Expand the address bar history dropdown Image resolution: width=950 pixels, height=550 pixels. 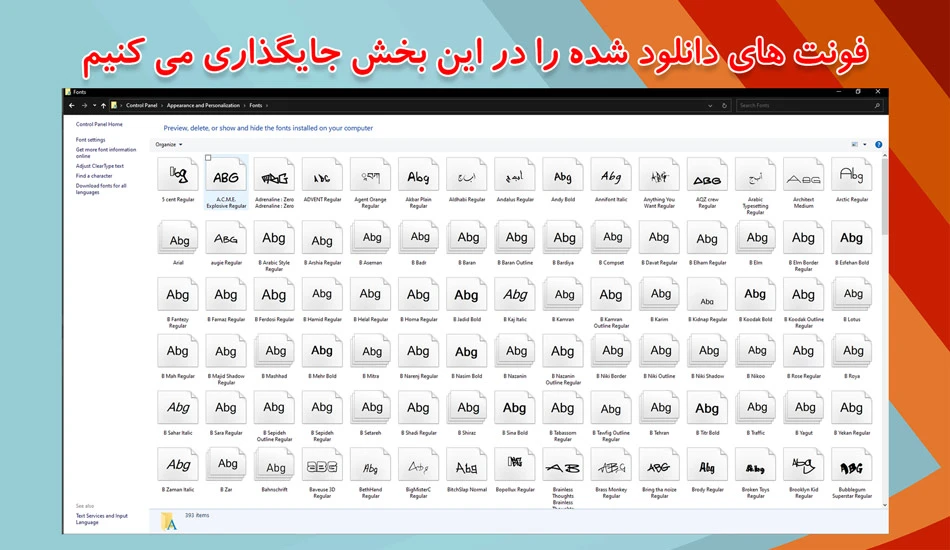click(710, 105)
